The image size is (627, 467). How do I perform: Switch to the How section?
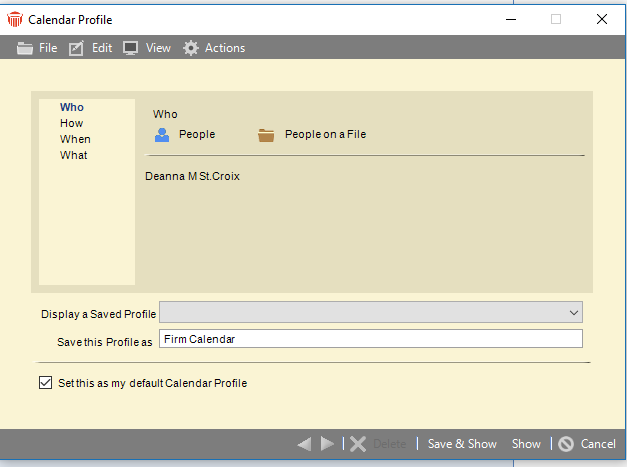pyautogui.click(x=71, y=123)
